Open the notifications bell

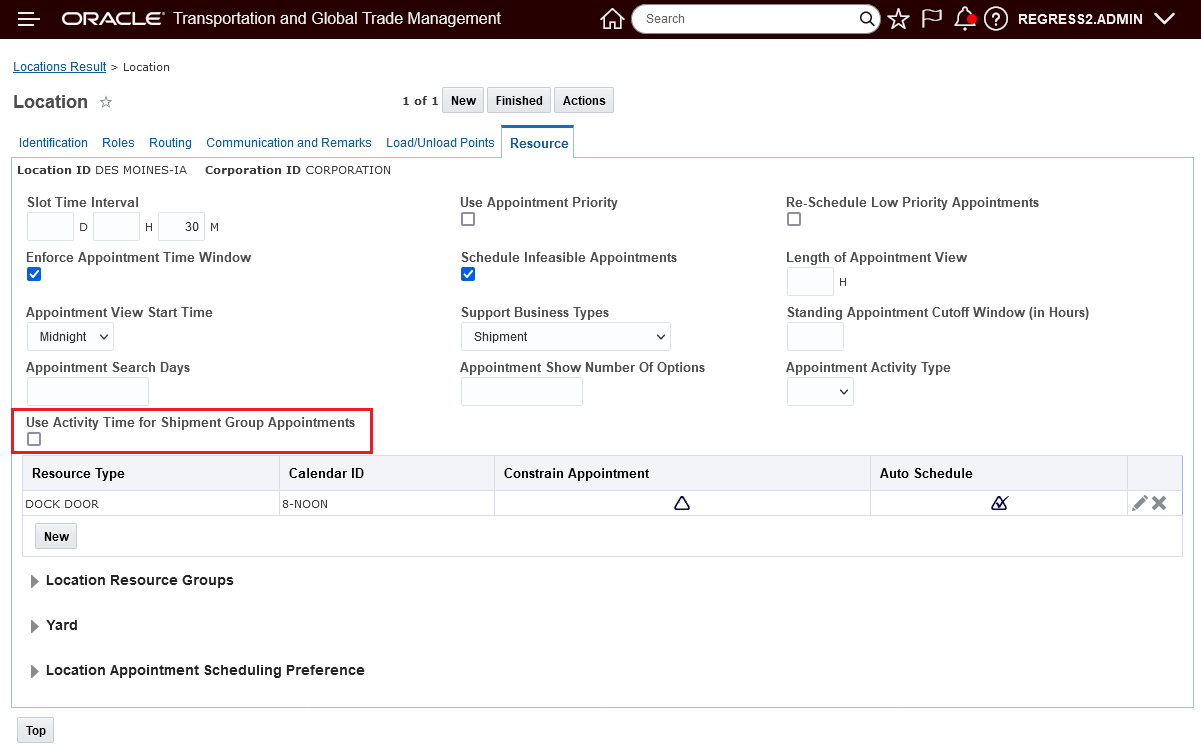pyautogui.click(x=964, y=19)
